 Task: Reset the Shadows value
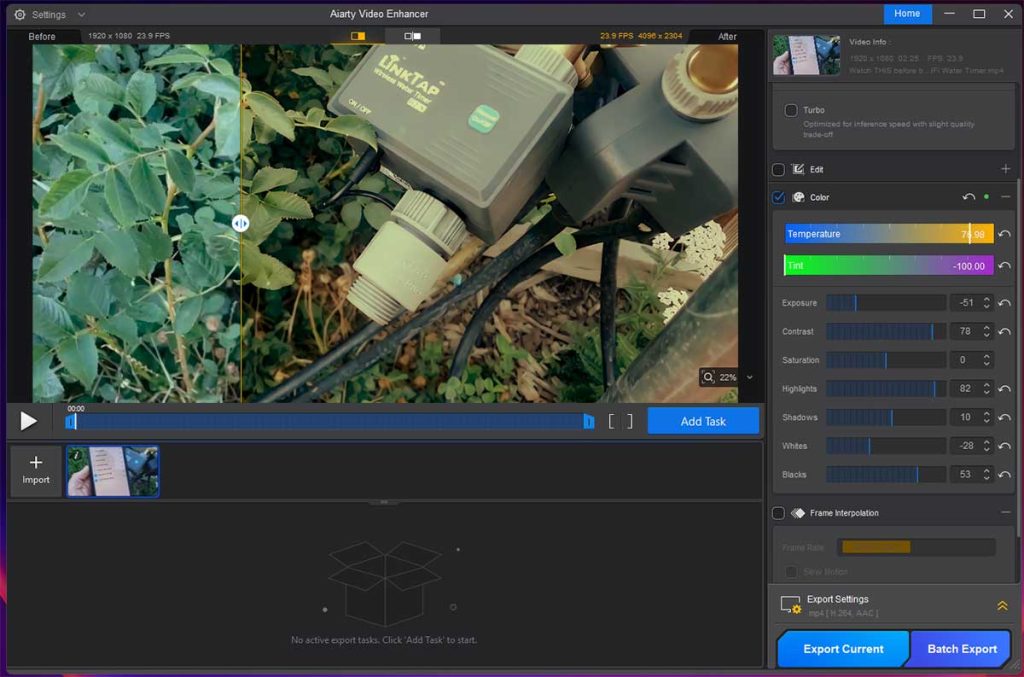(x=1004, y=417)
